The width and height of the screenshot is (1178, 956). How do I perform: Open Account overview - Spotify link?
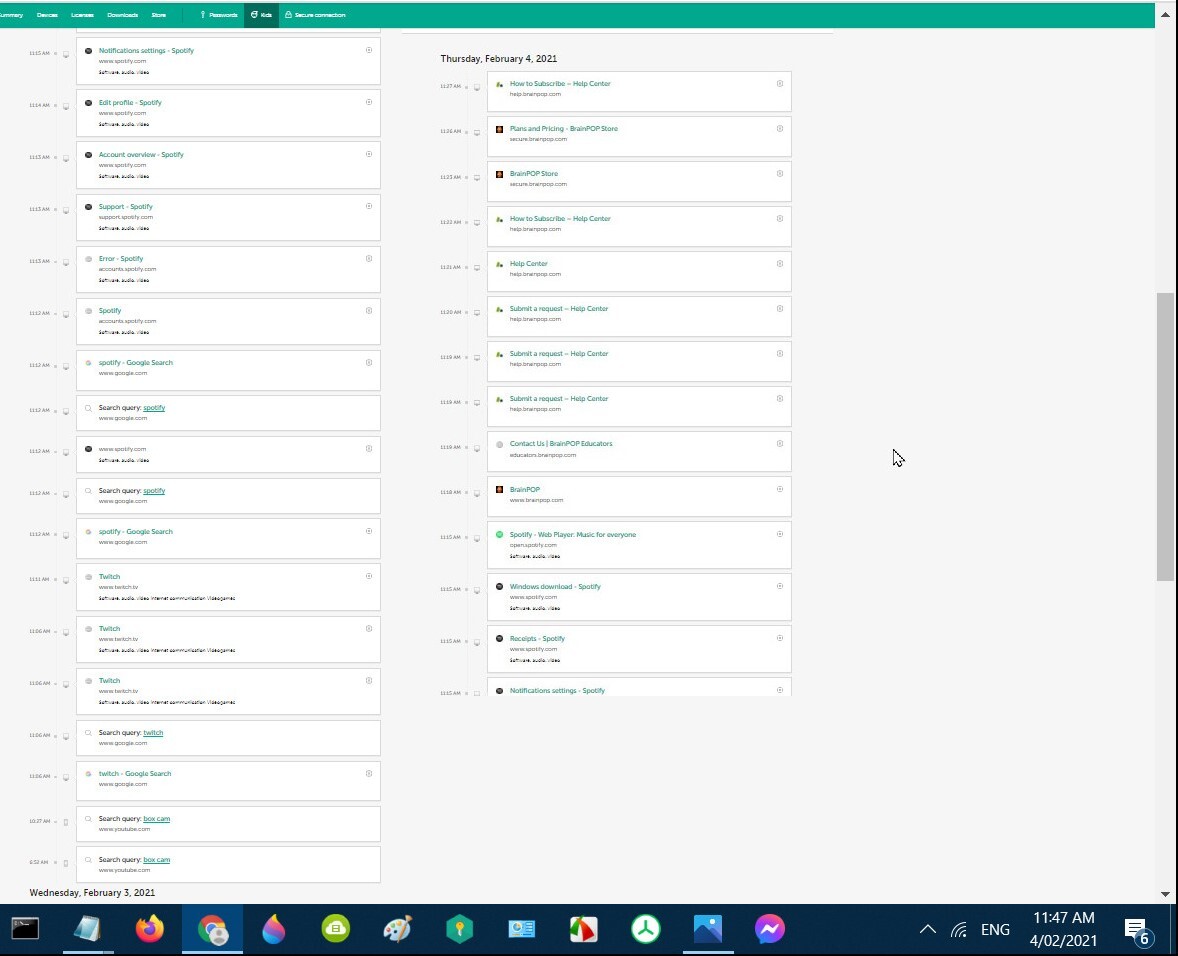coord(141,155)
